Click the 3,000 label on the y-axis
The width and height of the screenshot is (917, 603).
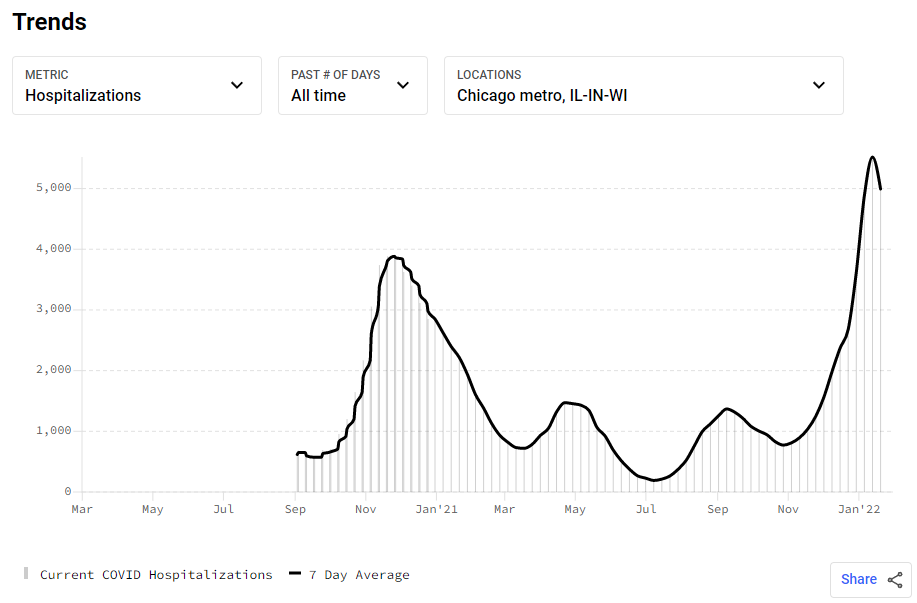point(54,309)
